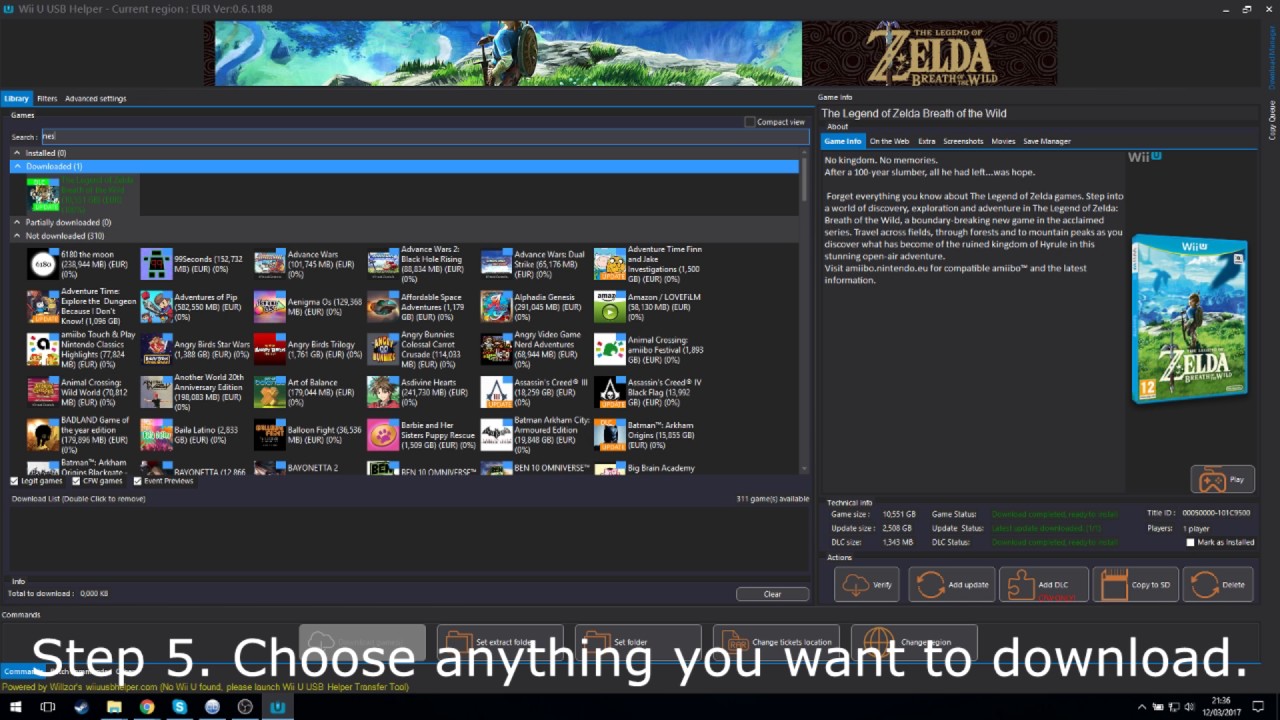Open the Screenshots tab
Viewport: 1280px width, 720px height.
[963, 141]
